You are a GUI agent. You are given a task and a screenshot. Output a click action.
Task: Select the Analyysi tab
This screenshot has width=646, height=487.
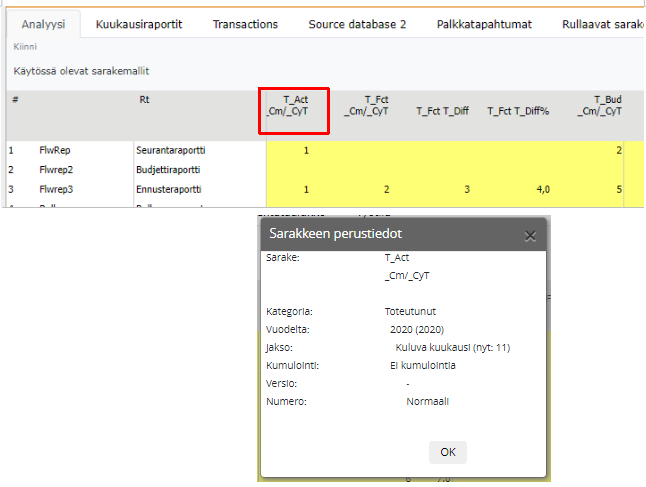tap(43, 24)
